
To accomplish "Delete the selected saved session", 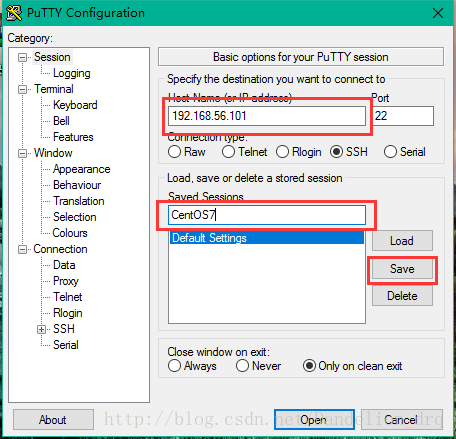I will [402, 296].
